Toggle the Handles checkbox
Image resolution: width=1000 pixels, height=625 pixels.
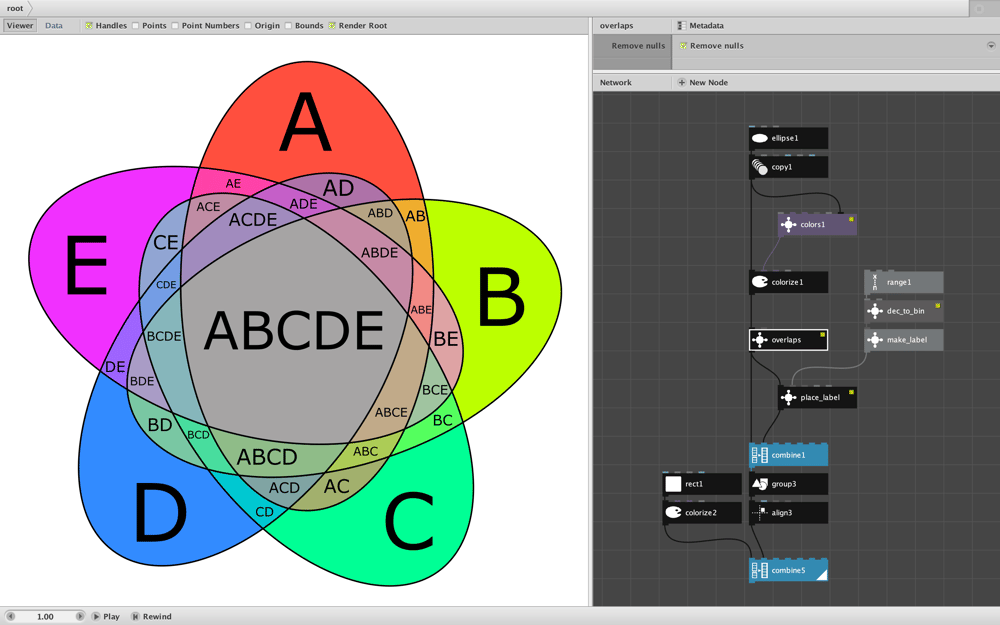[89, 26]
